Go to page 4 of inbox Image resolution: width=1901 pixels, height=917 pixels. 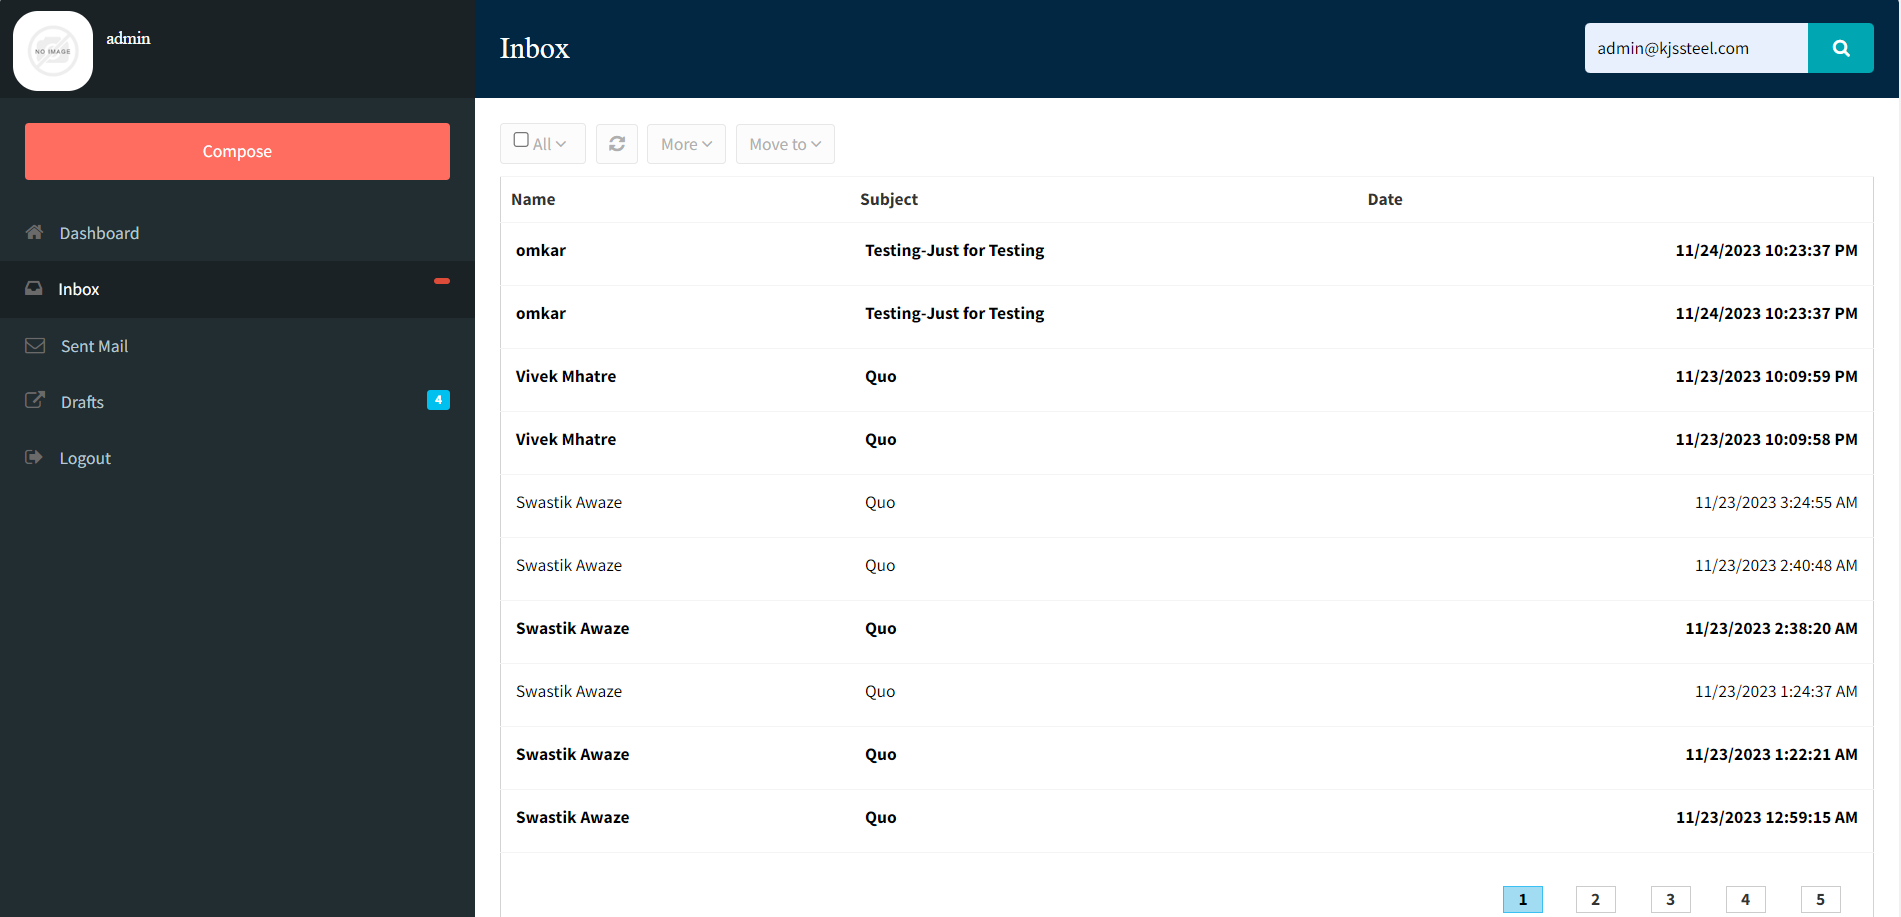pyautogui.click(x=1746, y=899)
